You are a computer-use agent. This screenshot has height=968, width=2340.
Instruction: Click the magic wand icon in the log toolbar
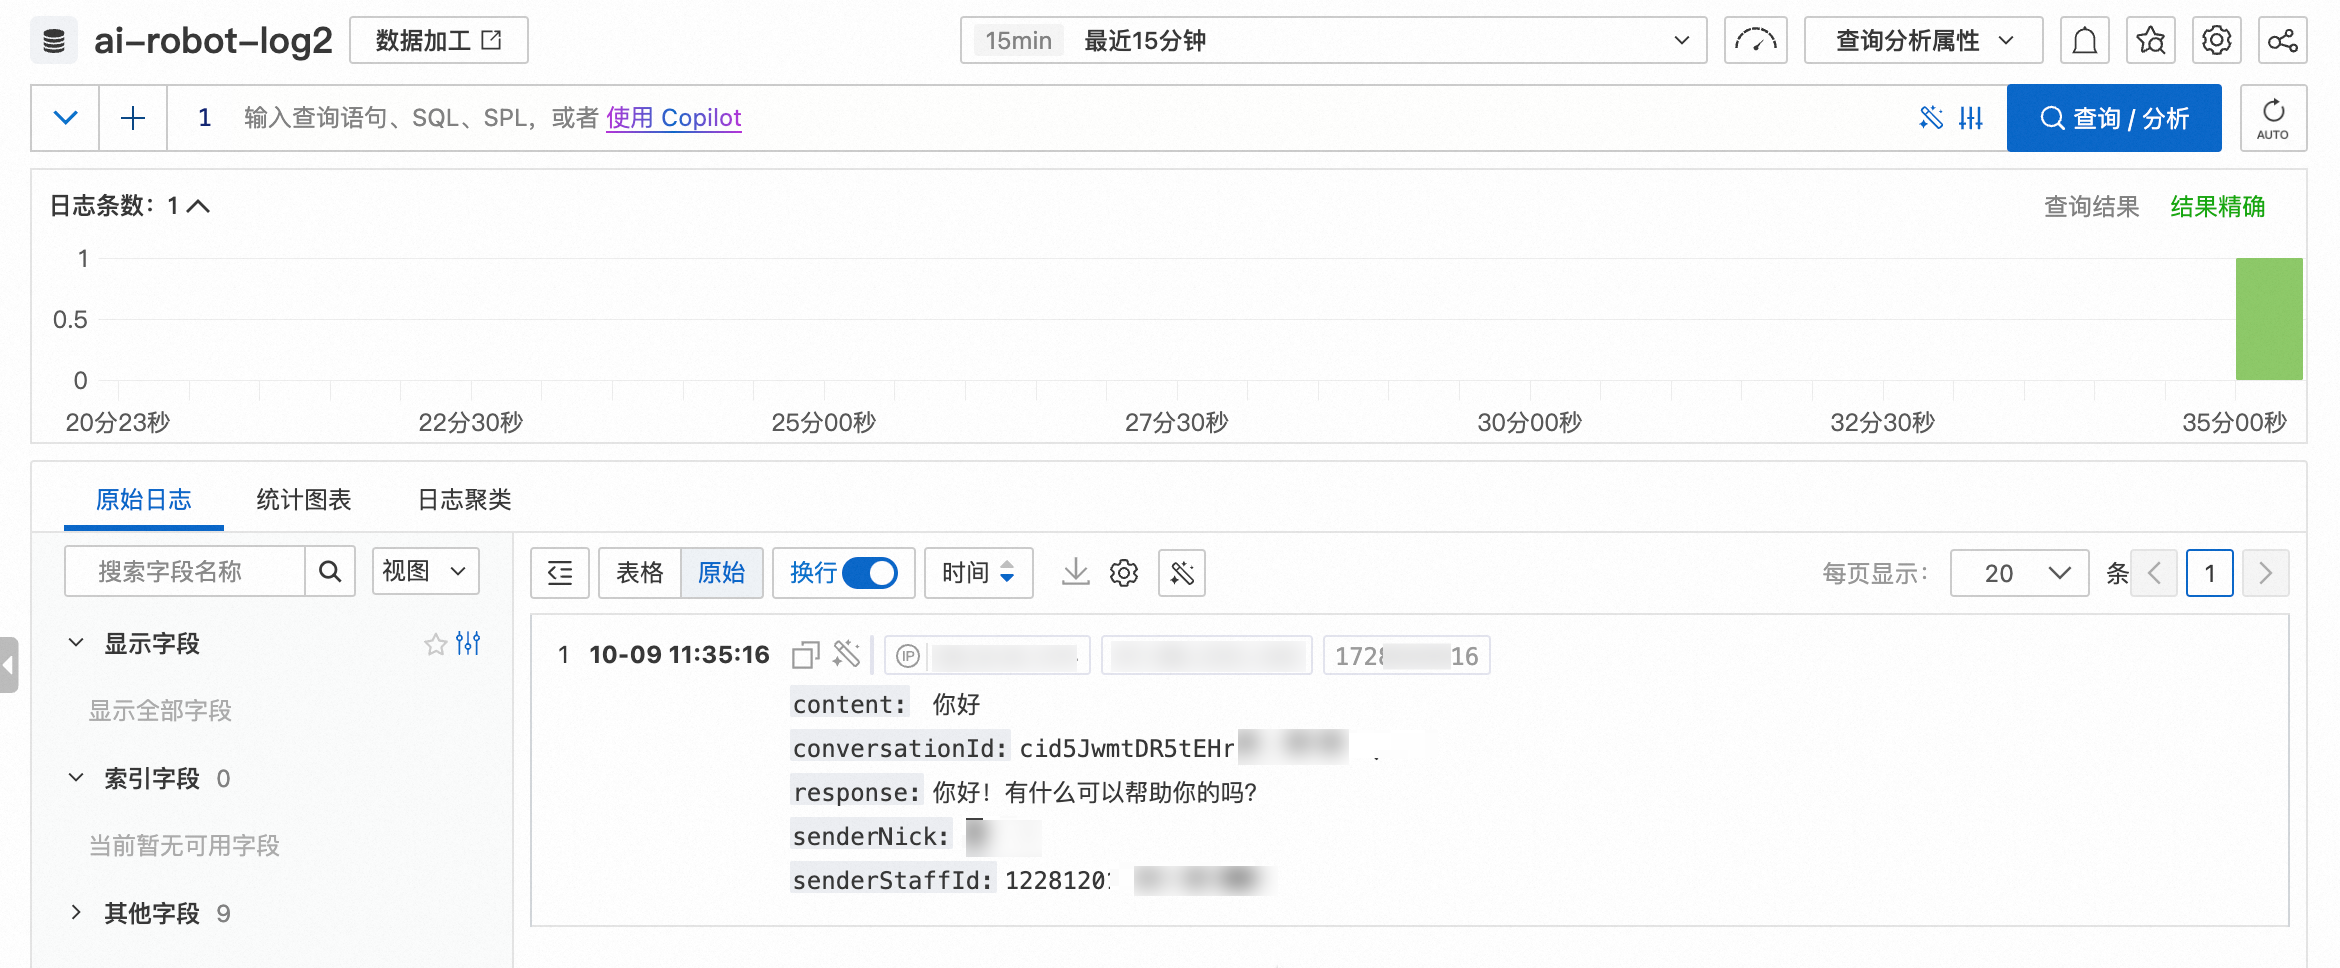click(1182, 573)
